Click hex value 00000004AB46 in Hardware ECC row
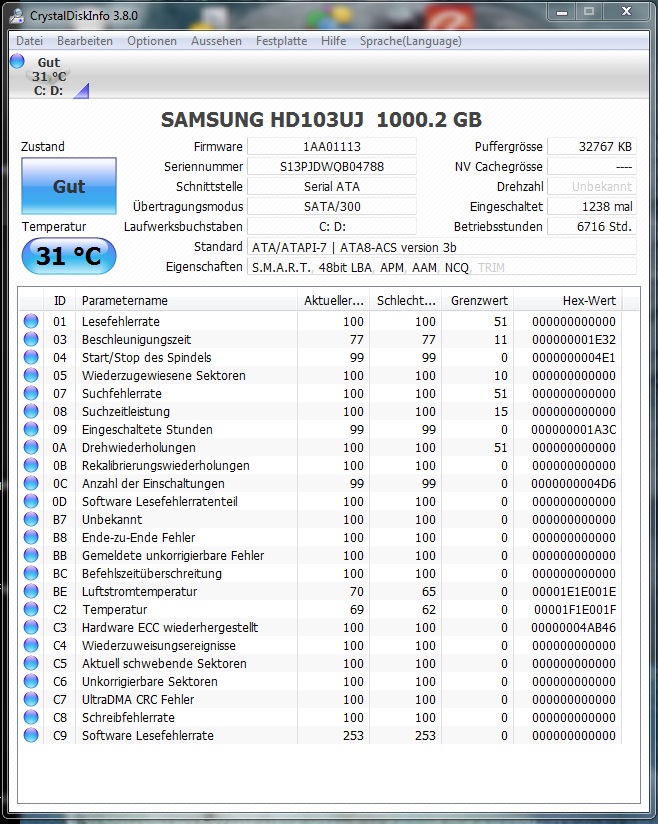 [573, 627]
